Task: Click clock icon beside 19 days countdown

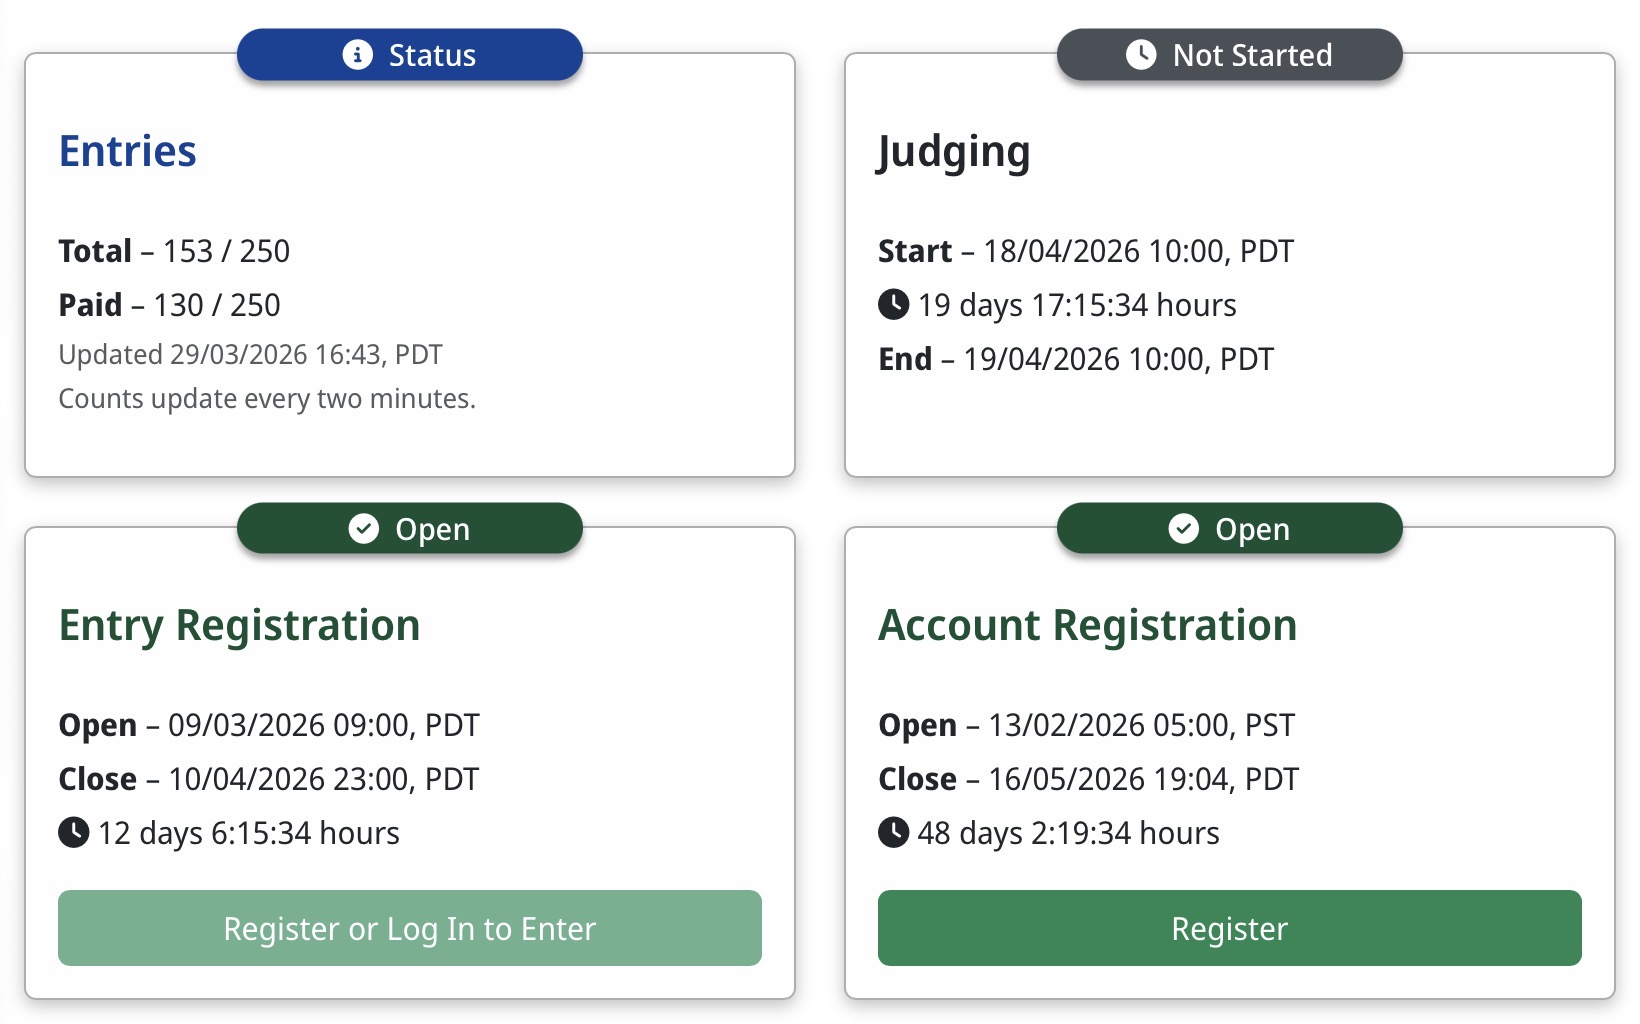Action: click(x=893, y=304)
